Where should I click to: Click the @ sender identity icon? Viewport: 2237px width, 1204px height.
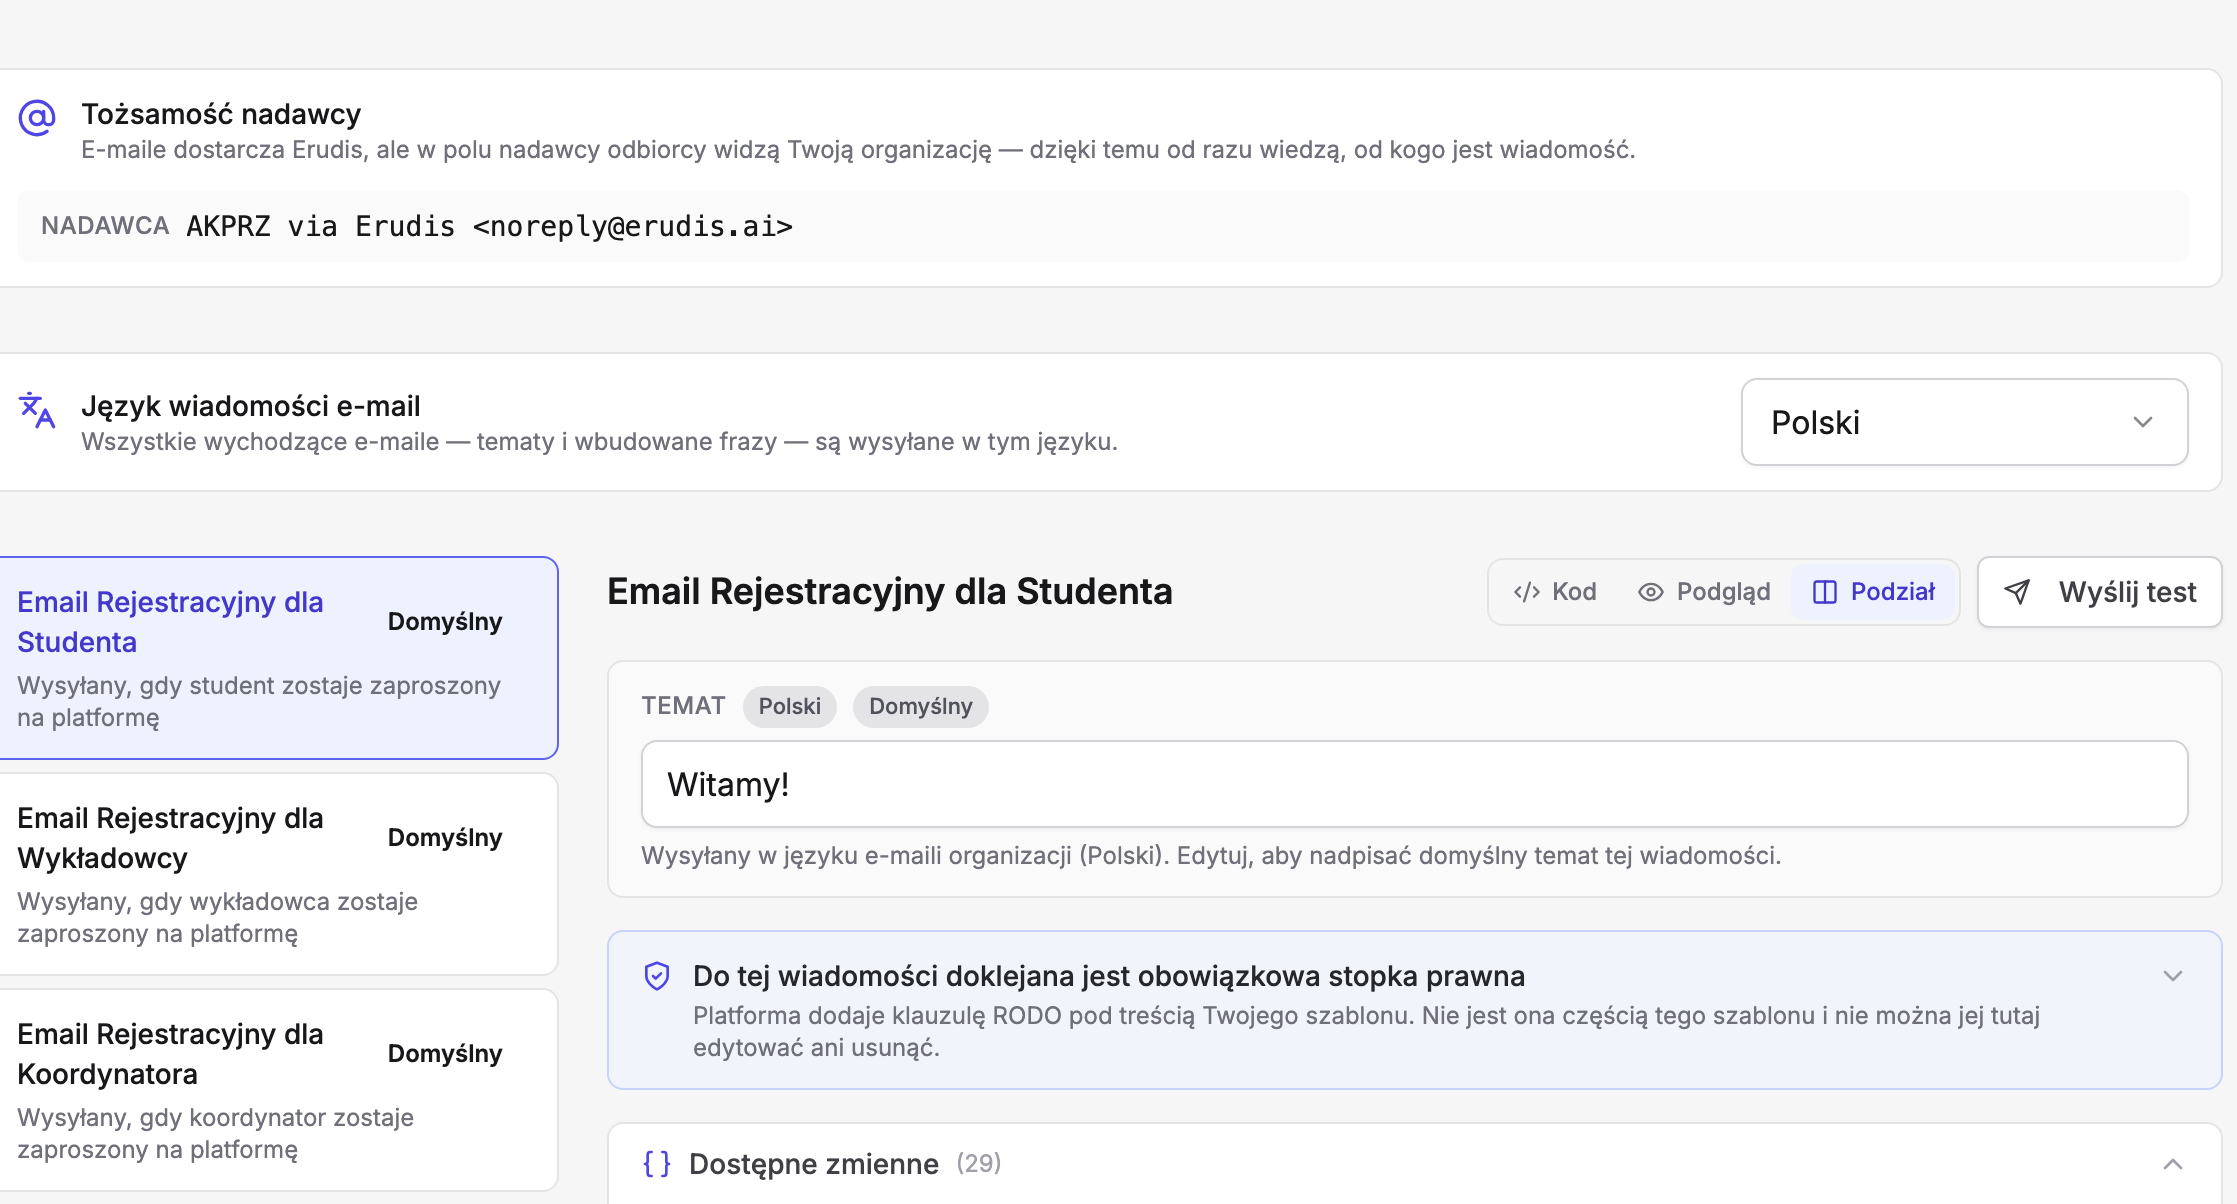(37, 118)
